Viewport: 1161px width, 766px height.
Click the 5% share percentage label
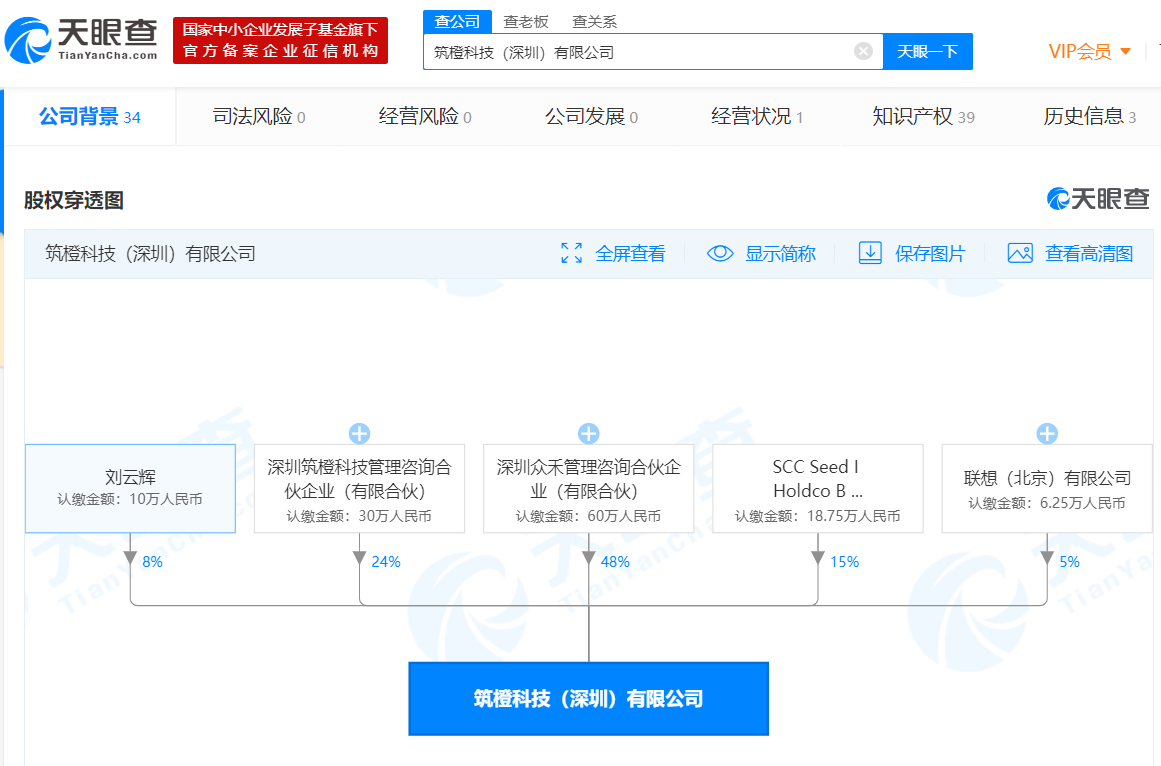1069,562
